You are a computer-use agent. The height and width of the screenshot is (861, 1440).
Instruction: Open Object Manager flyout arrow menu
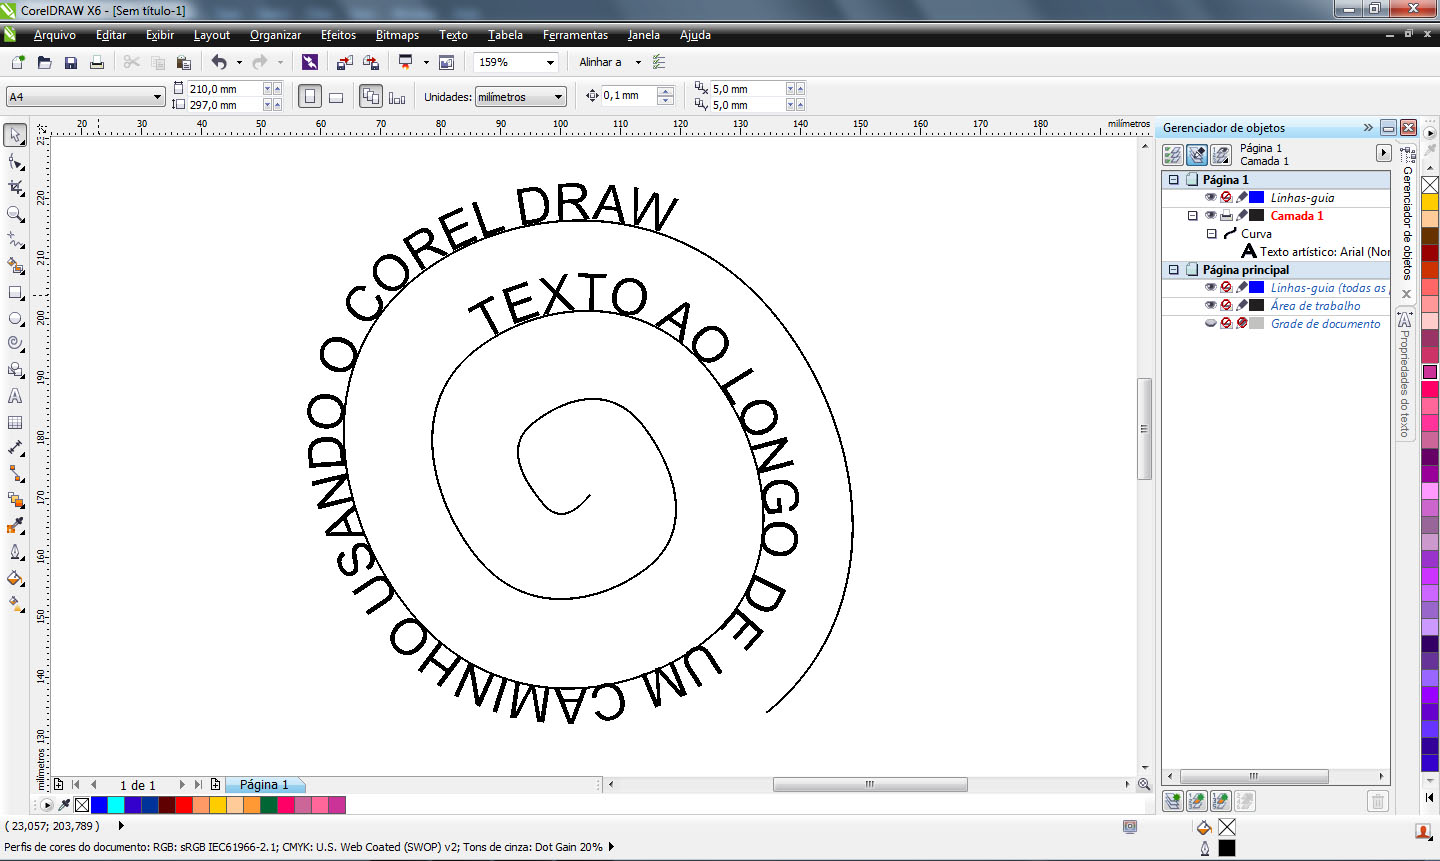pyautogui.click(x=1383, y=154)
